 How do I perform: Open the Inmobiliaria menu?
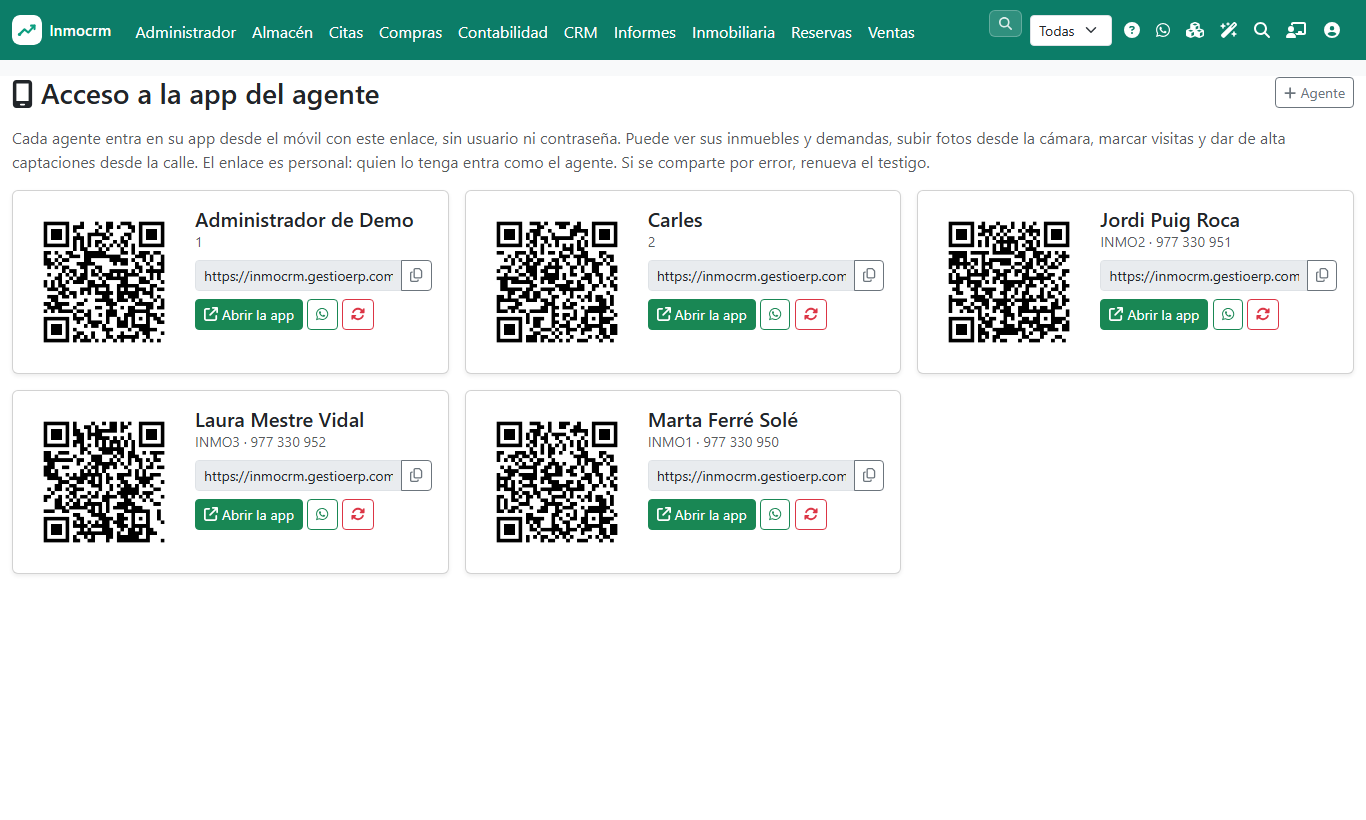pos(733,32)
